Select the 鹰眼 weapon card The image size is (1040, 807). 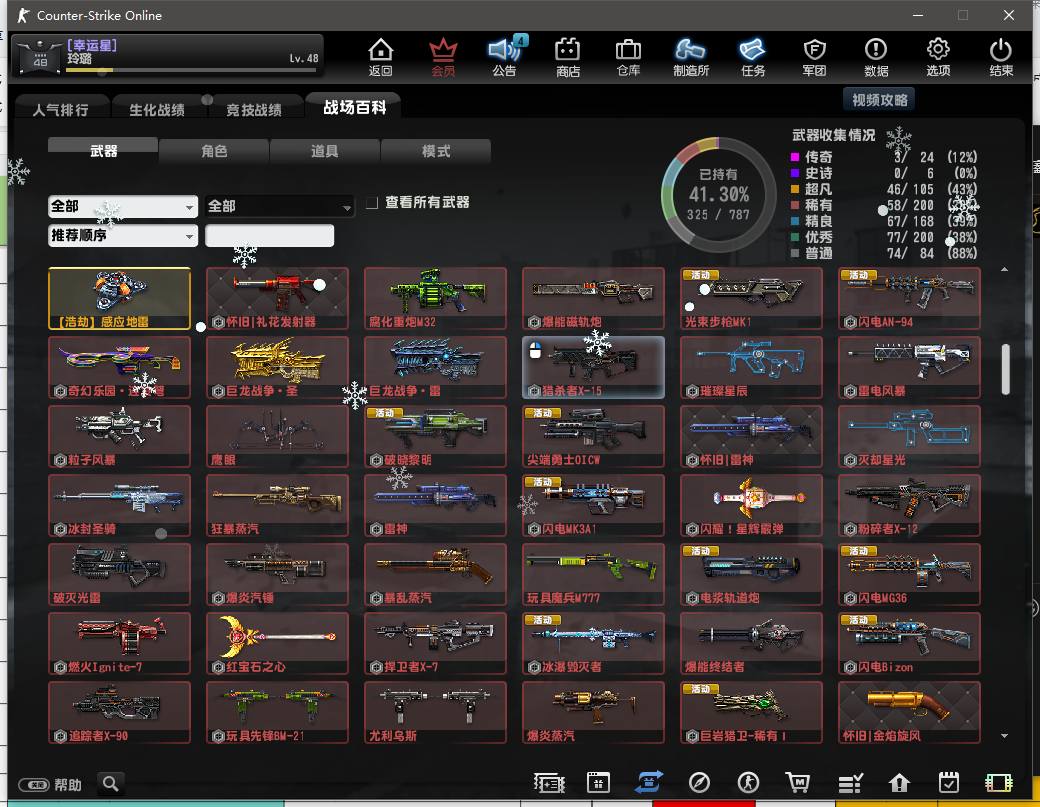(277, 436)
